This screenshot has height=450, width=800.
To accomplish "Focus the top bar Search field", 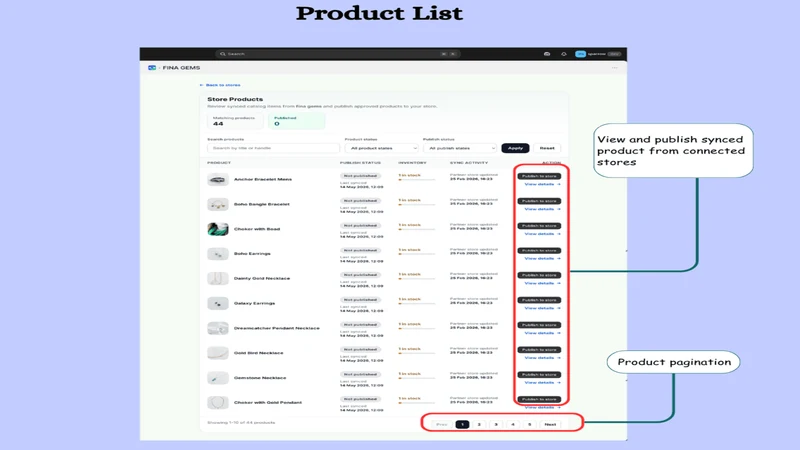I will (338, 54).
